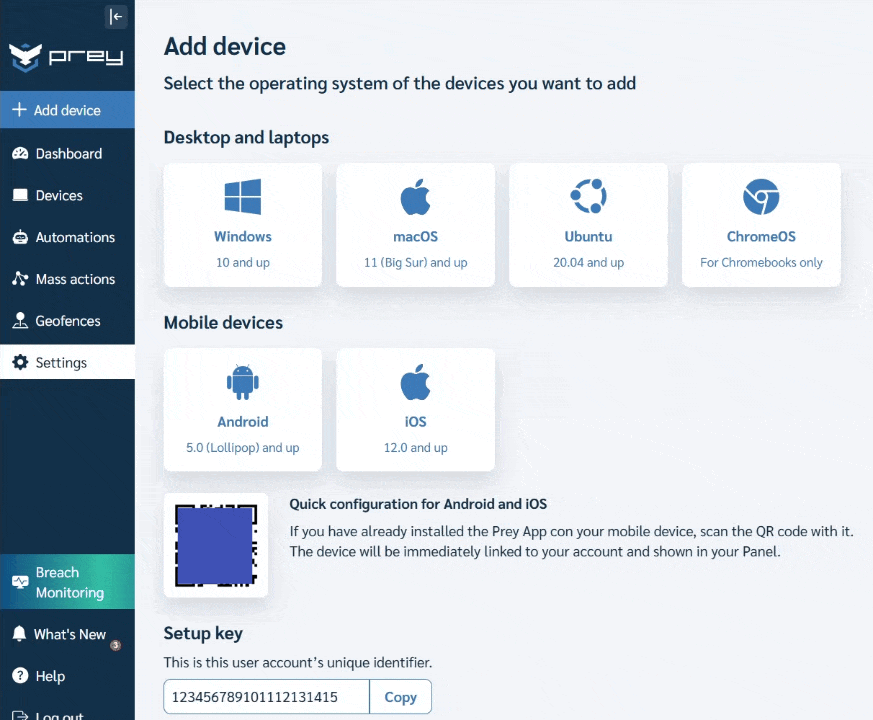Click the Log out door icon
The image size is (873, 720).
[20, 715]
